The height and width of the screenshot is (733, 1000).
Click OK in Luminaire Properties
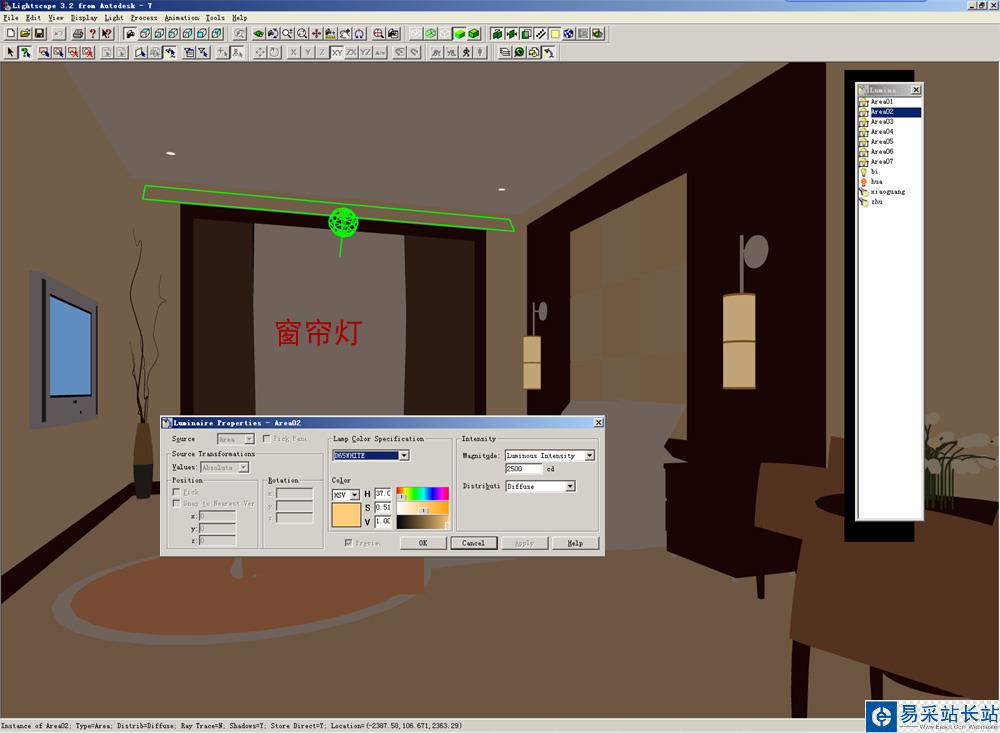(x=423, y=543)
